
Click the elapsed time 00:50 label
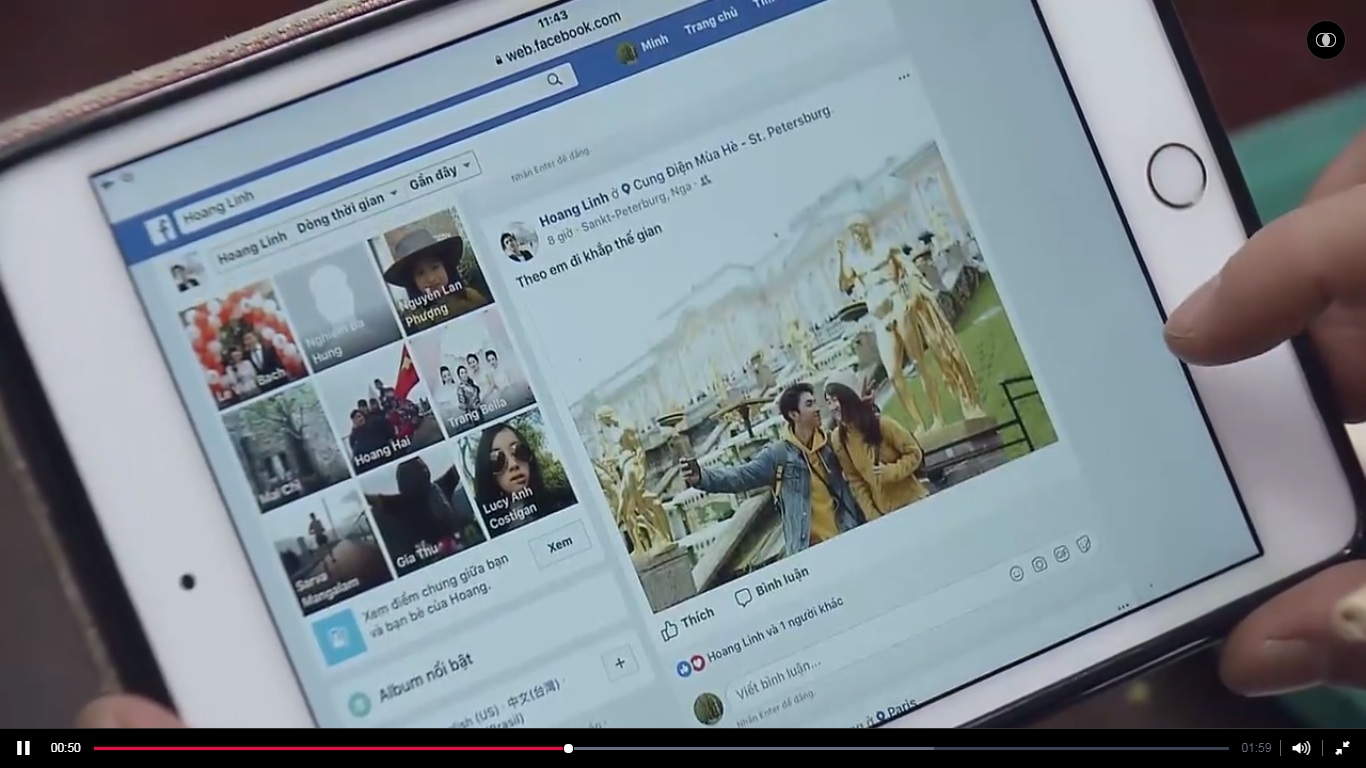[66, 748]
